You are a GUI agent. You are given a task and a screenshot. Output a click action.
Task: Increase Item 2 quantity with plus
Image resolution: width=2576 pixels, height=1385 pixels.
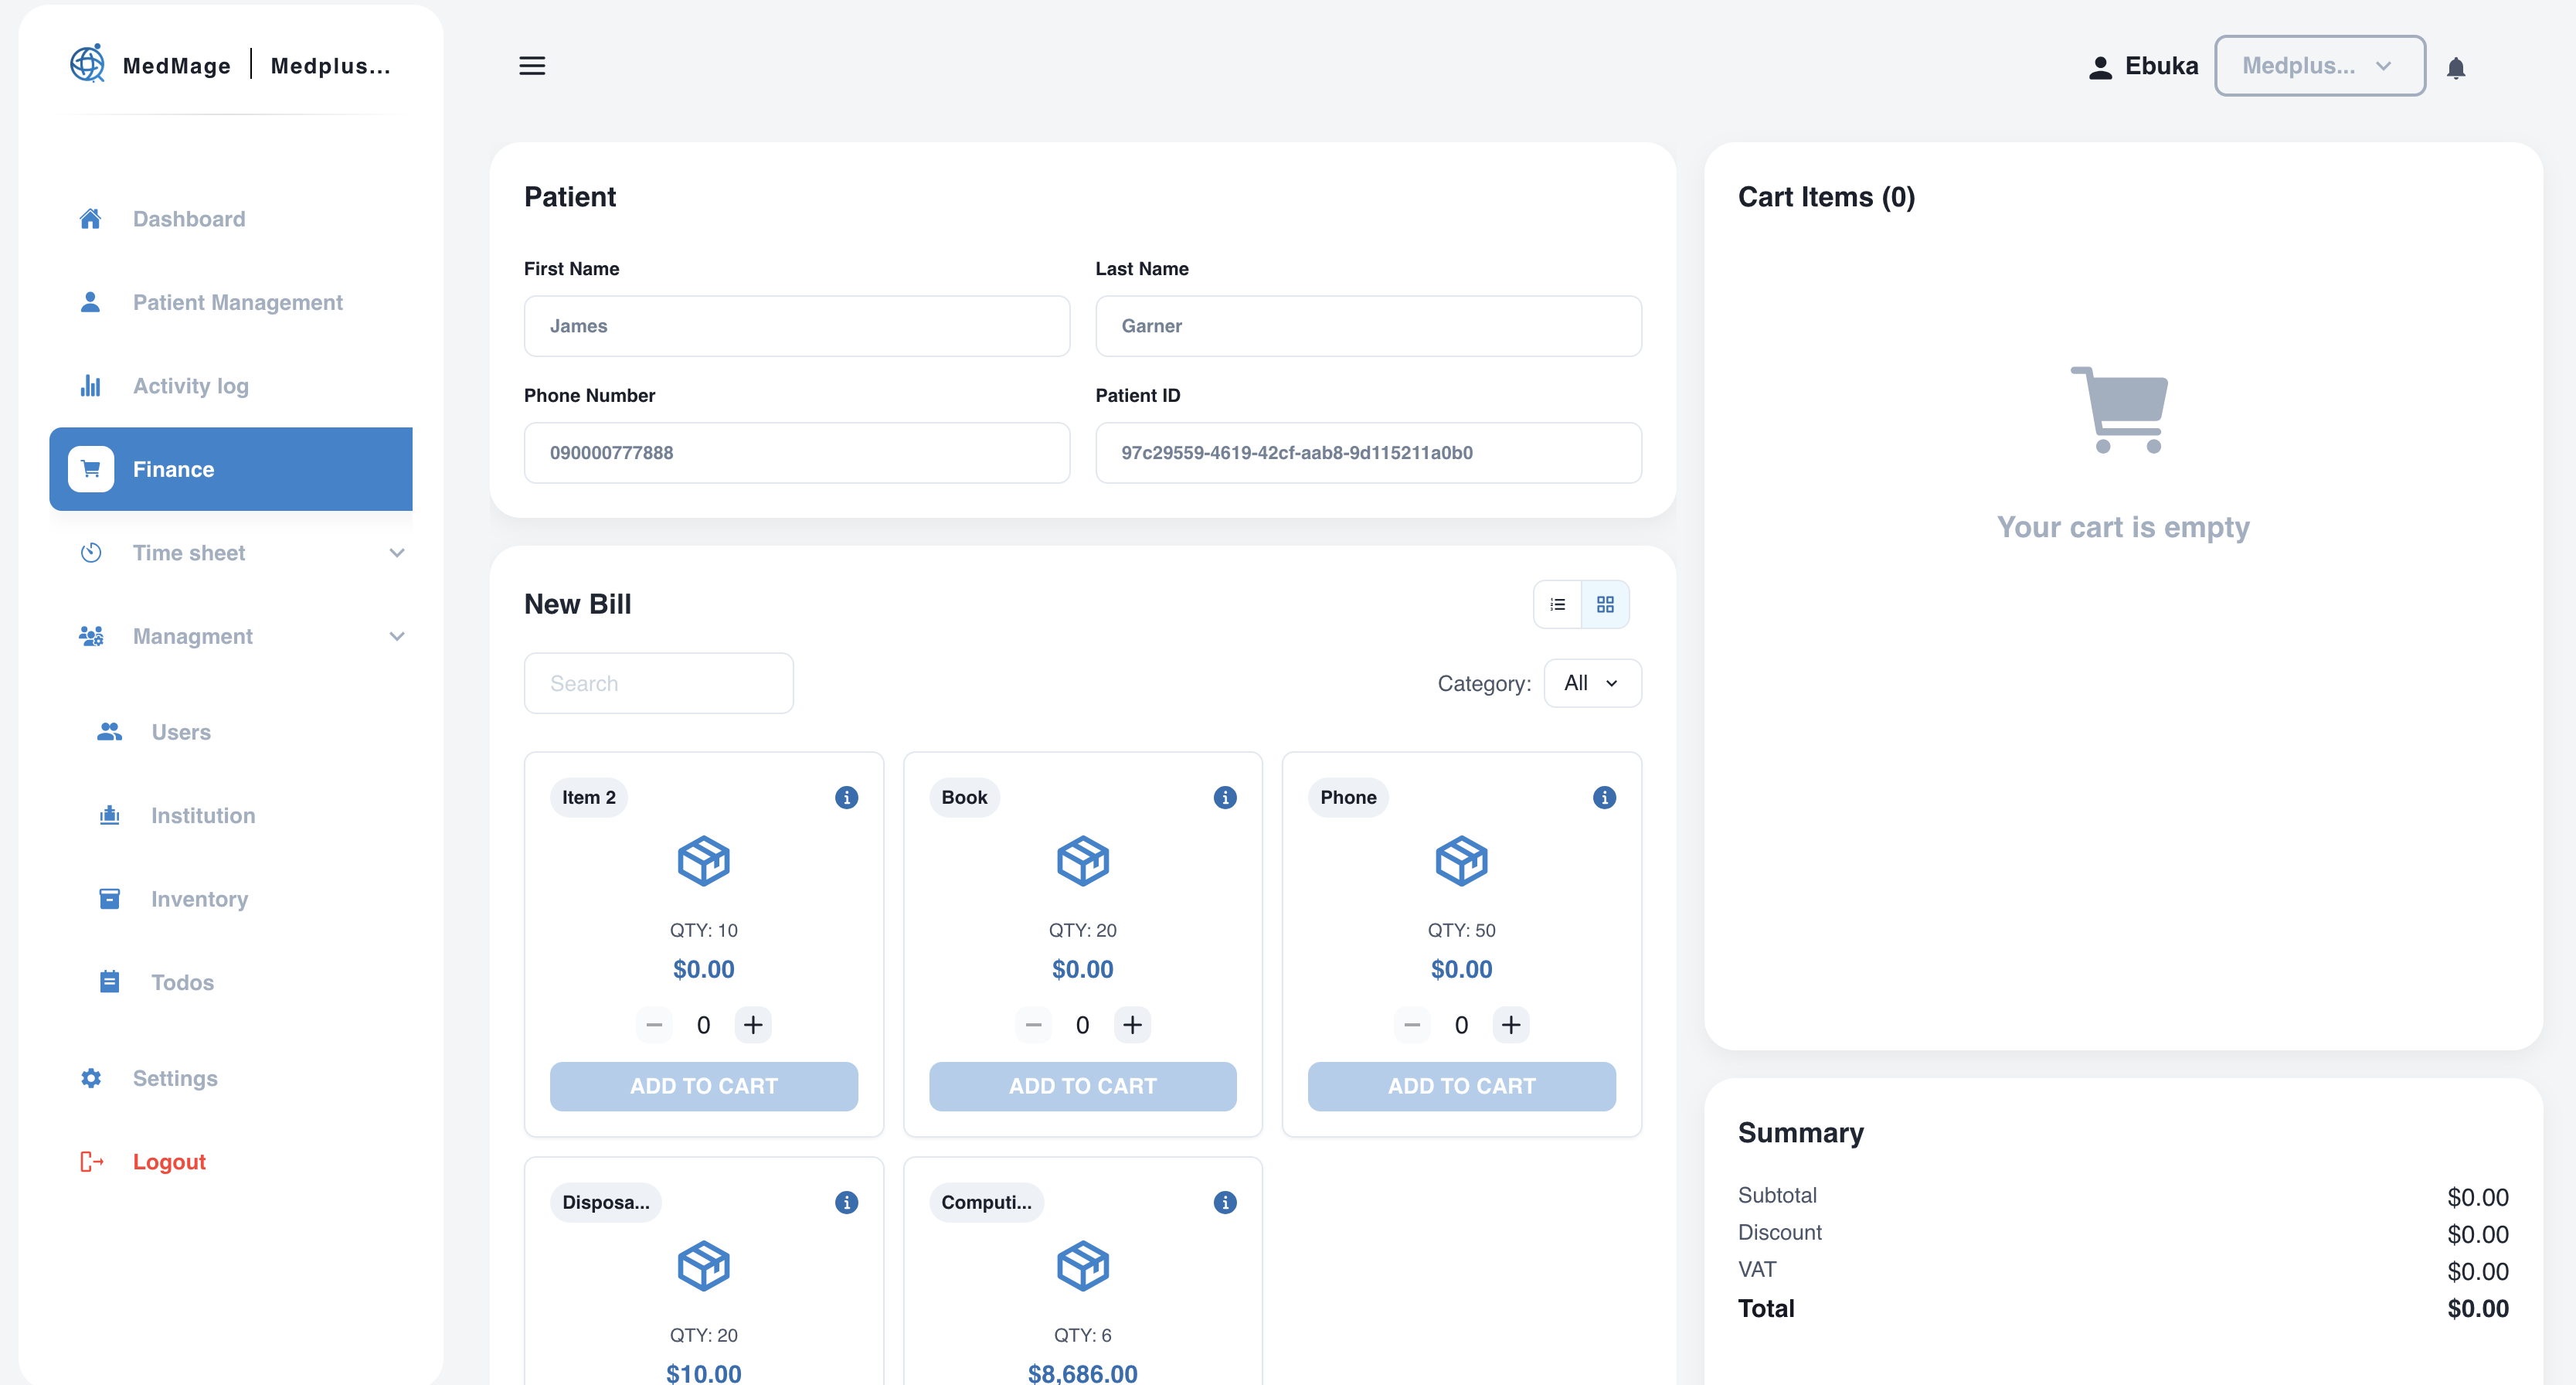(753, 1024)
